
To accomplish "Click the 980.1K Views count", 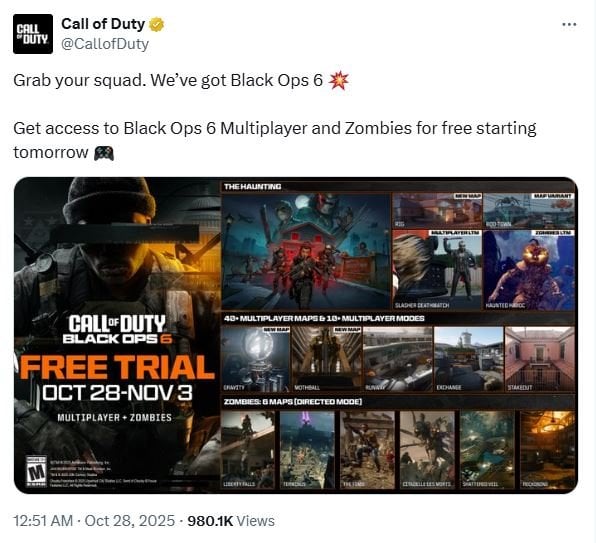I will click(x=231, y=521).
